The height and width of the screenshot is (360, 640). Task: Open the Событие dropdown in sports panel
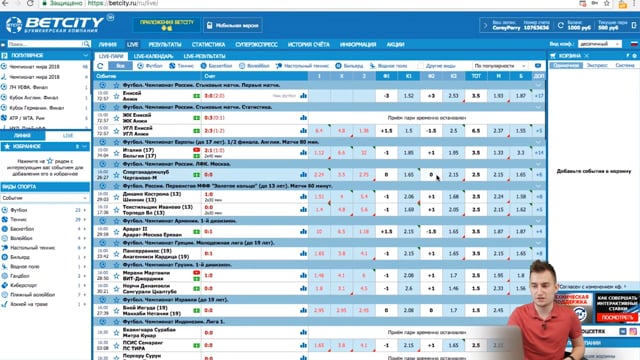pos(44,198)
